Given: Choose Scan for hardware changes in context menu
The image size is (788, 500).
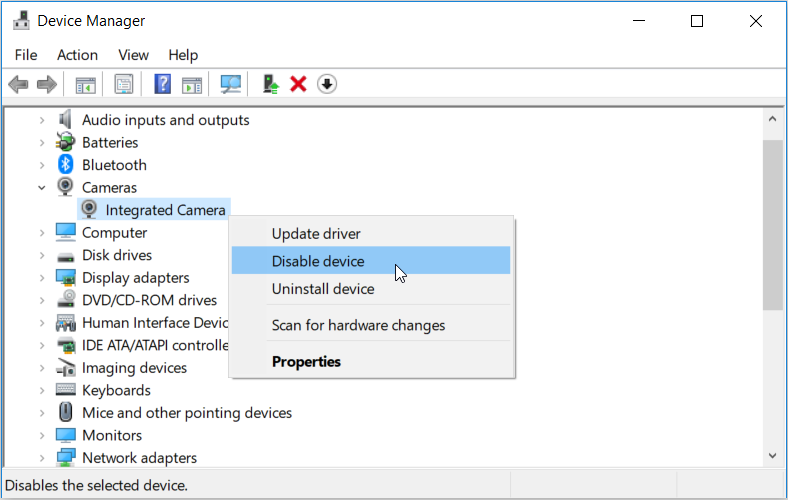Looking at the screenshot, I should click(371, 325).
